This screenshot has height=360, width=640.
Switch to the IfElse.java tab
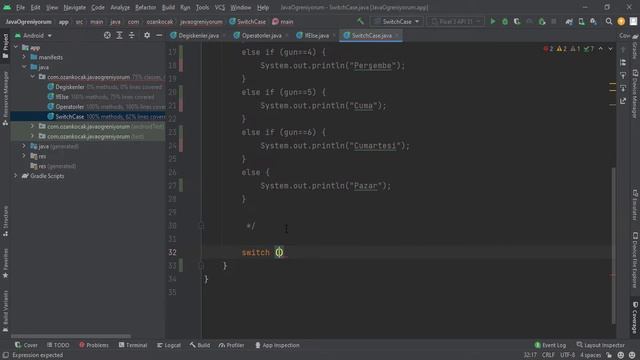click(x=316, y=36)
